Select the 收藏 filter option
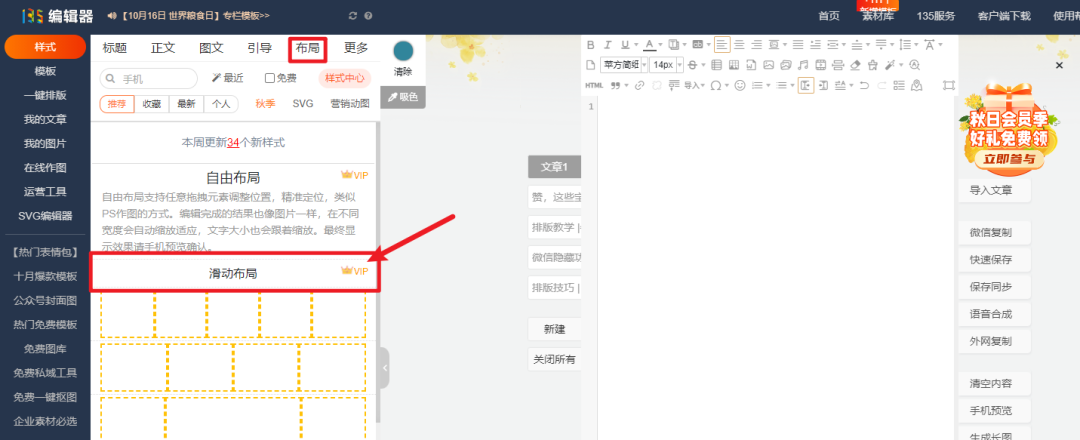1080x440 pixels. click(x=152, y=104)
